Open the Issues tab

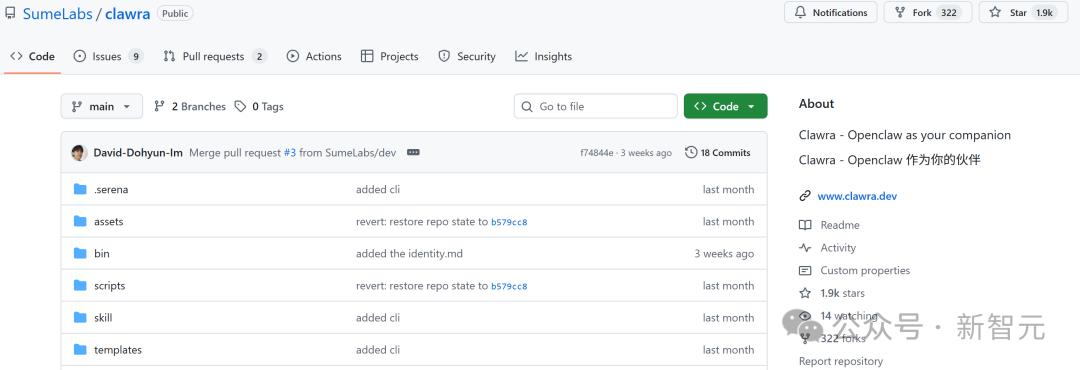coord(108,56)
